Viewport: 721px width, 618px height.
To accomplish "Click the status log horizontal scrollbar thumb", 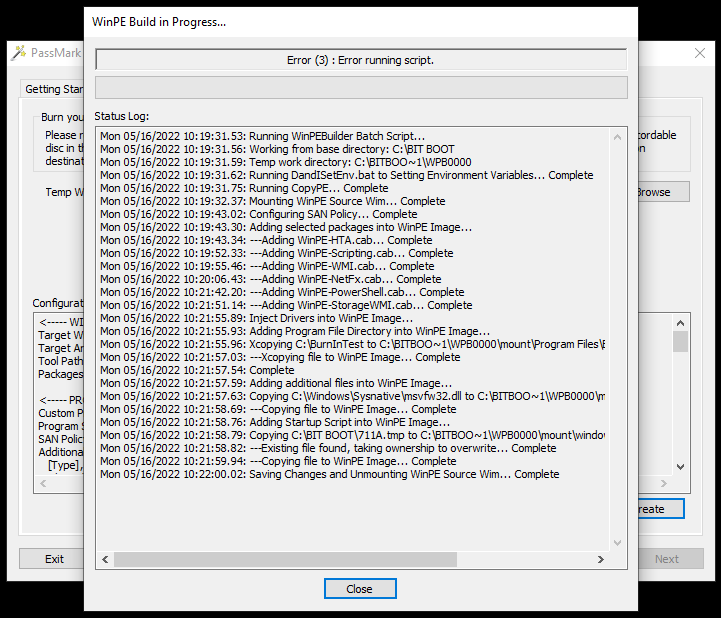I will coord(286,559).
